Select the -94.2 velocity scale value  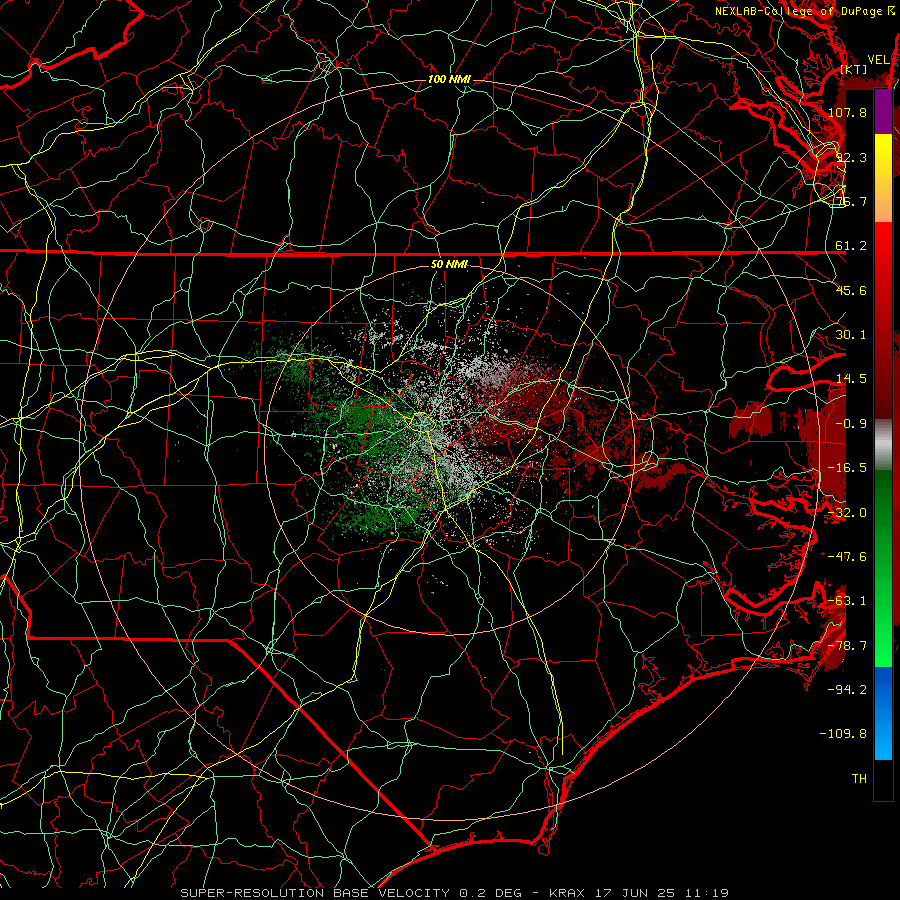click(847, 690)
